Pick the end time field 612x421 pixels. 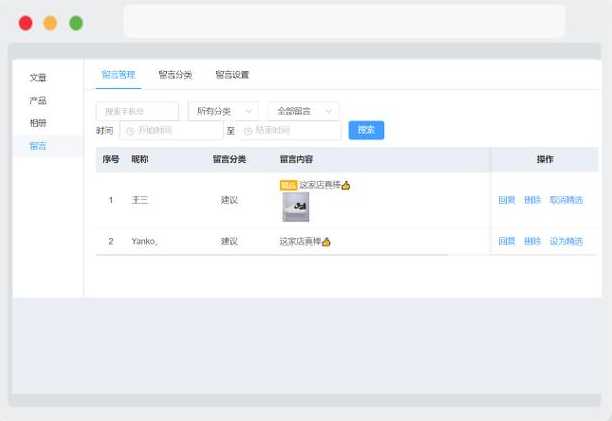click(290, 130)
